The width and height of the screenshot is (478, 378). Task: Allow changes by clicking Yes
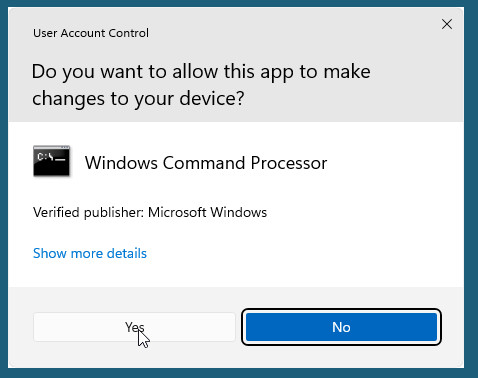click(x=134, y=327)
